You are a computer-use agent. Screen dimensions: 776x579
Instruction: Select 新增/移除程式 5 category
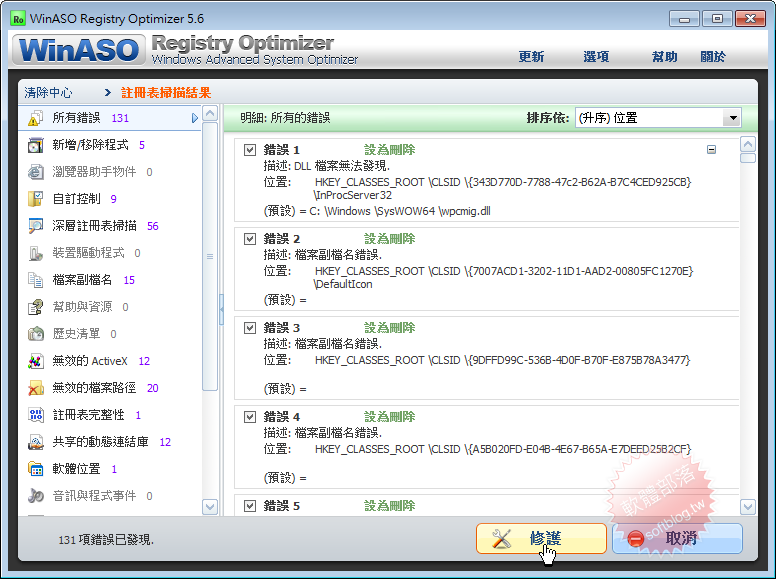click(x=110, y=145)
